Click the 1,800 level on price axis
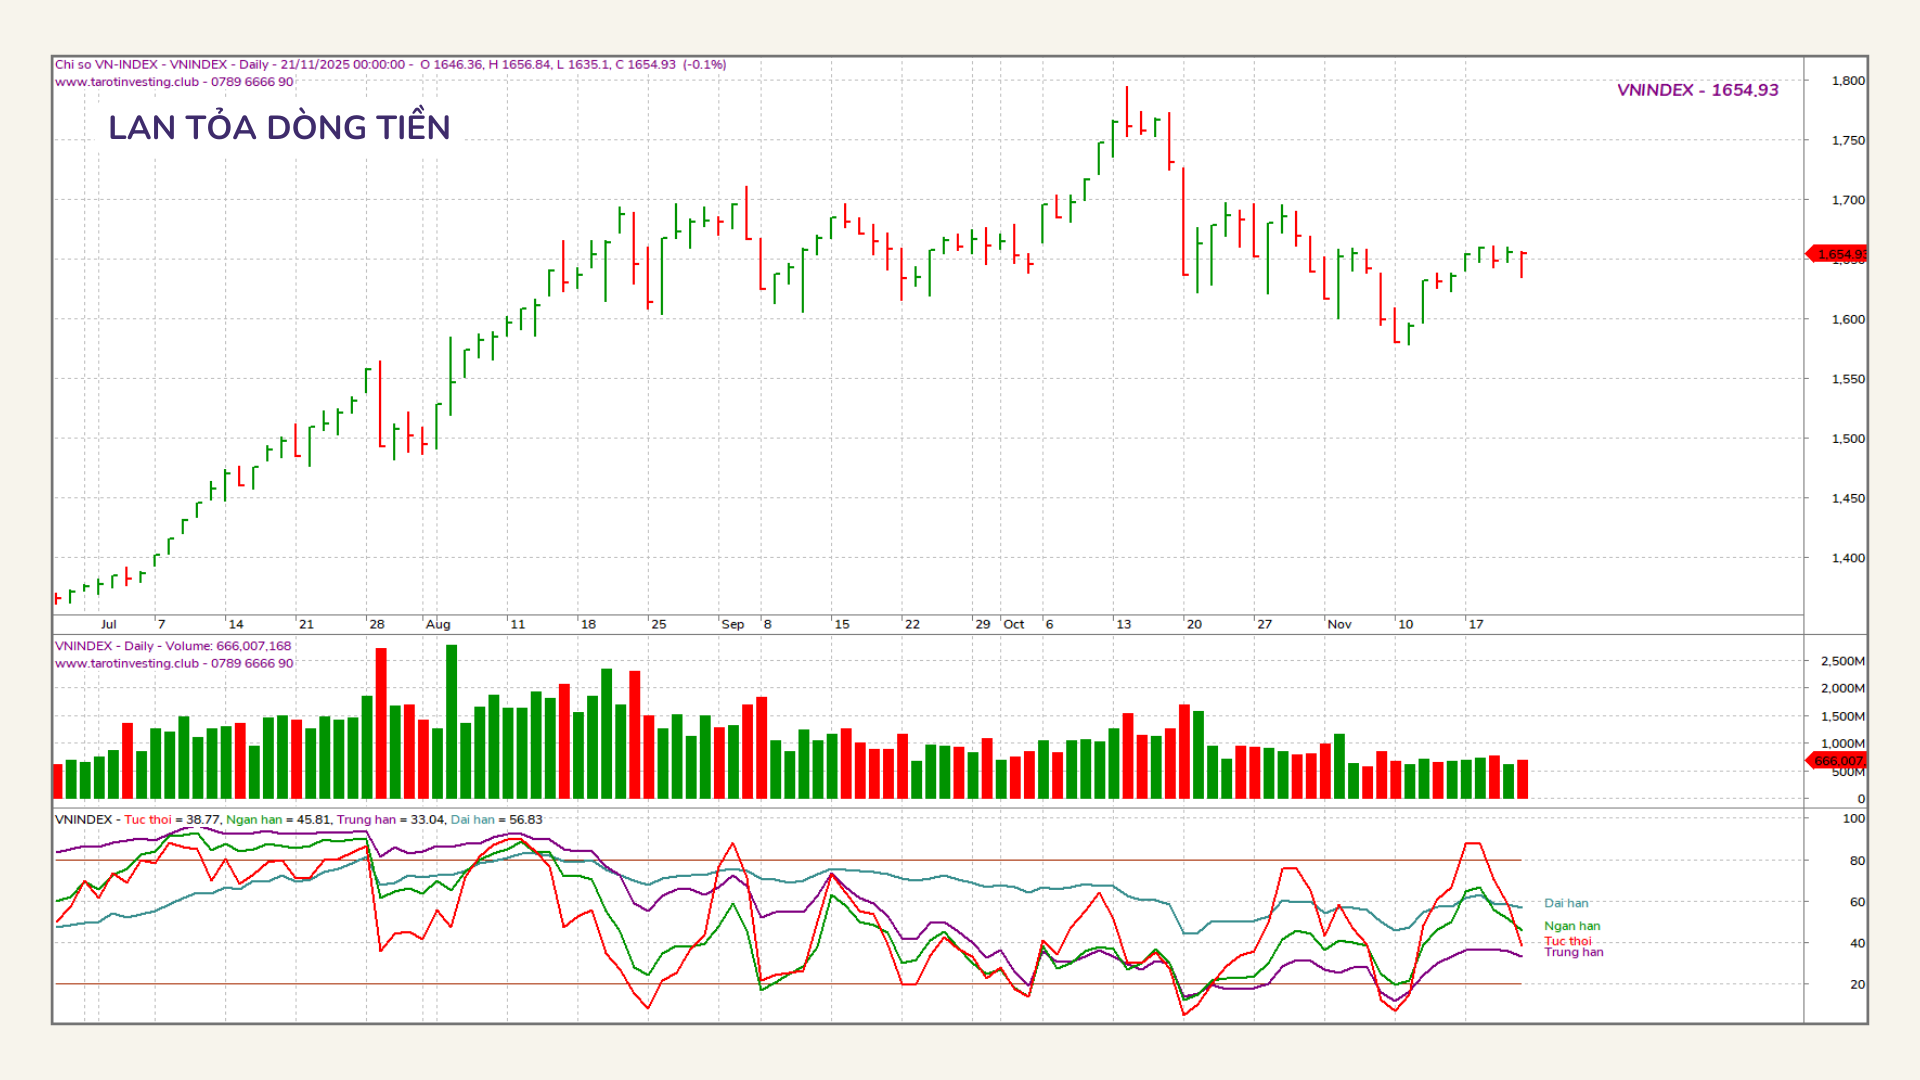 pyautogui.click(x=1847, y=81)
